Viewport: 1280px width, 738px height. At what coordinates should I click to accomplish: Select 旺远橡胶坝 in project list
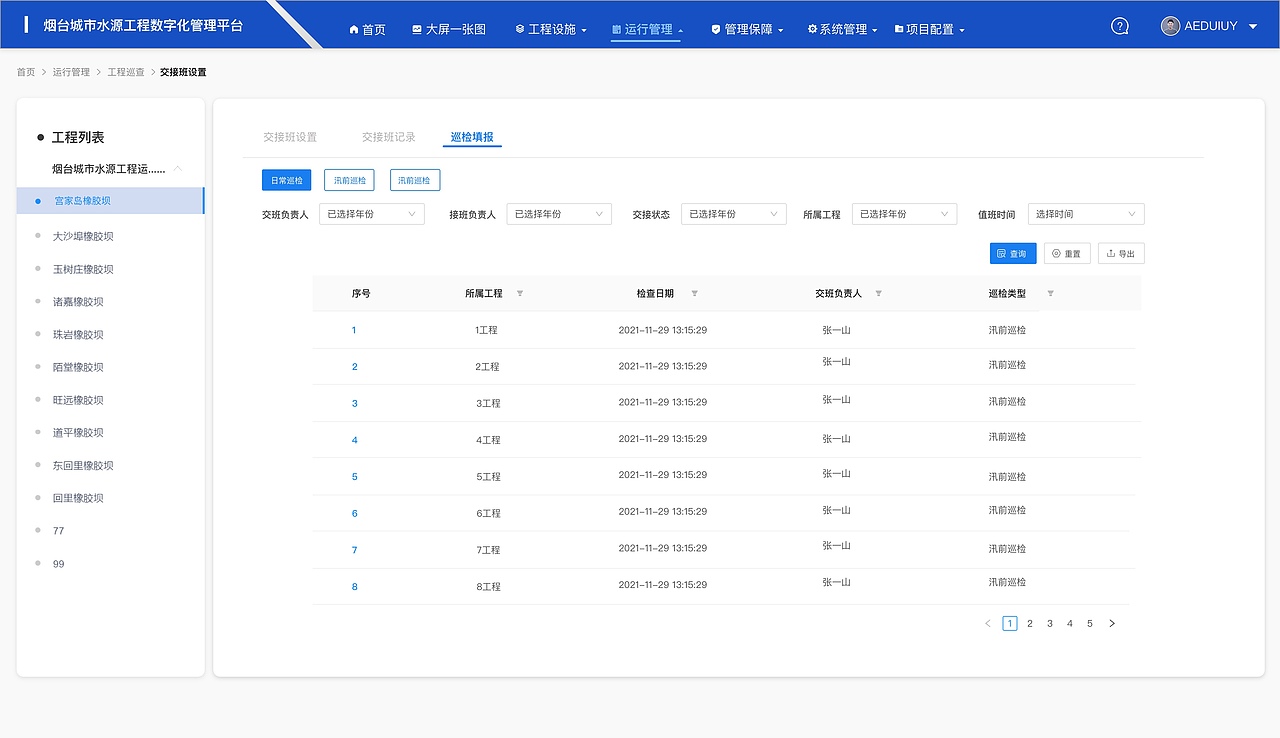pos(78,400)
